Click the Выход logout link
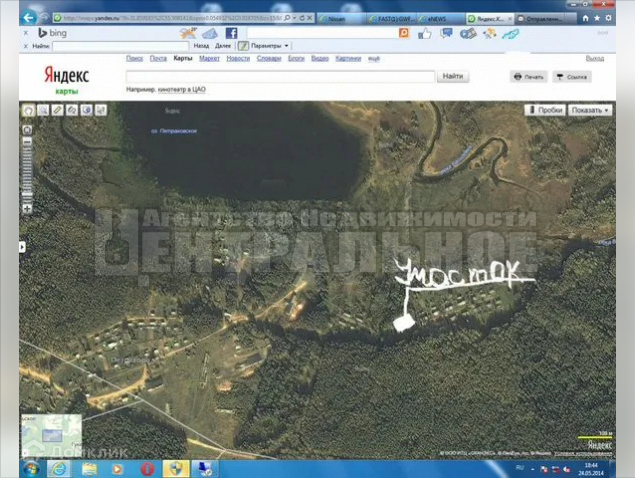 [595, 58]
